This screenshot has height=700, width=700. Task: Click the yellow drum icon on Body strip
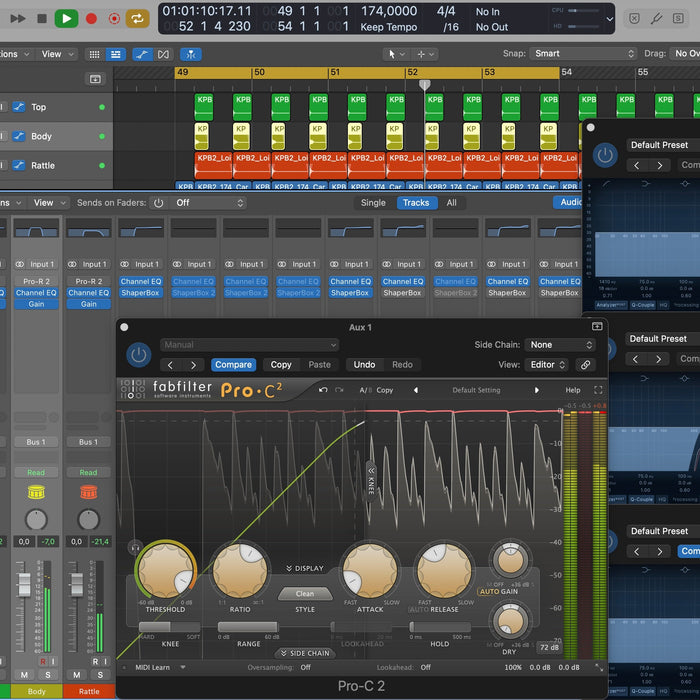point(36,492)
